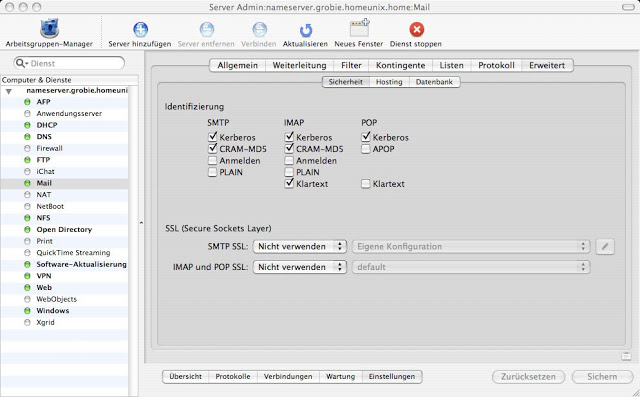Open the SMTP SSL Nicht verwenden dropdown
Screen dimensions: 640x397
(x=300, y=246)
